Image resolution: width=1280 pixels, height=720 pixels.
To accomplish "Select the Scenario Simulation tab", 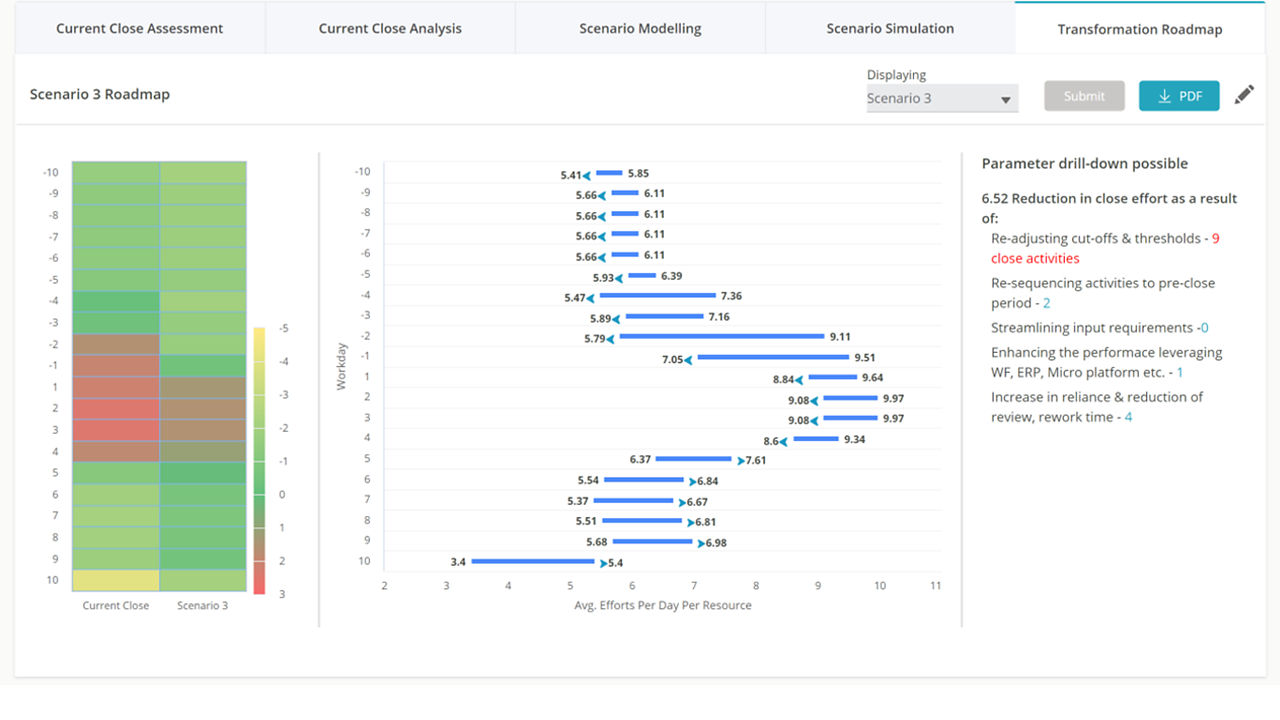I will point(890,28).
